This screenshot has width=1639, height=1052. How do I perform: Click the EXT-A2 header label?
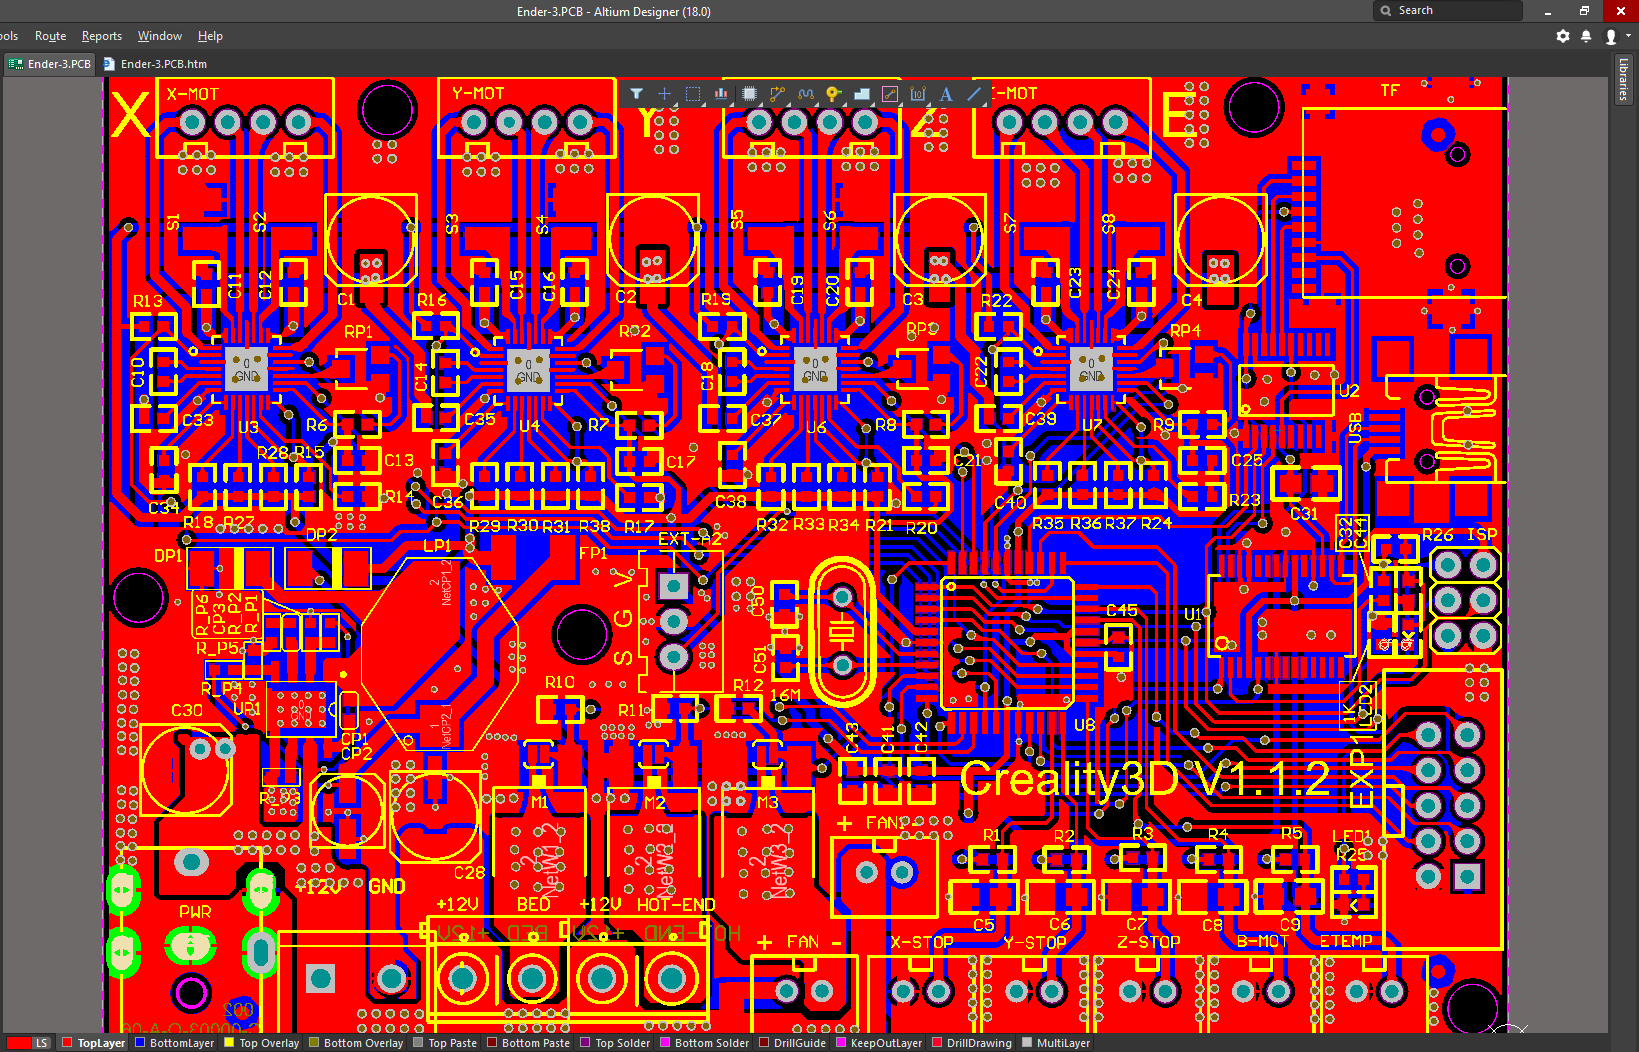tap(689, 538)
